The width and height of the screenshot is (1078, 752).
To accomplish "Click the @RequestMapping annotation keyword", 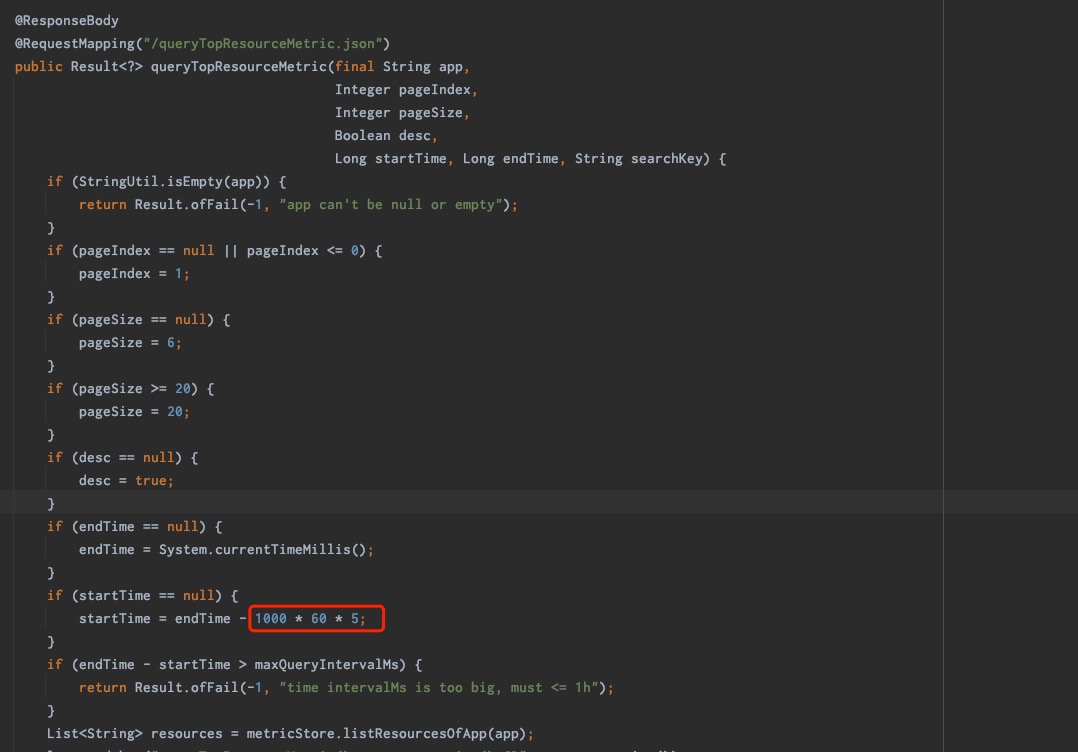I will coord(75,43).
